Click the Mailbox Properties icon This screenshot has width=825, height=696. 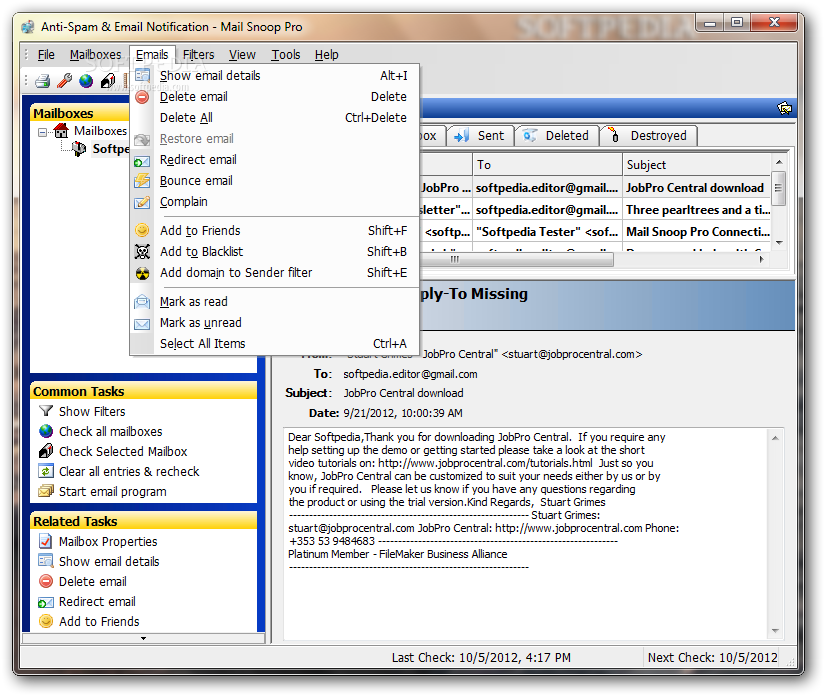point(46,541)
